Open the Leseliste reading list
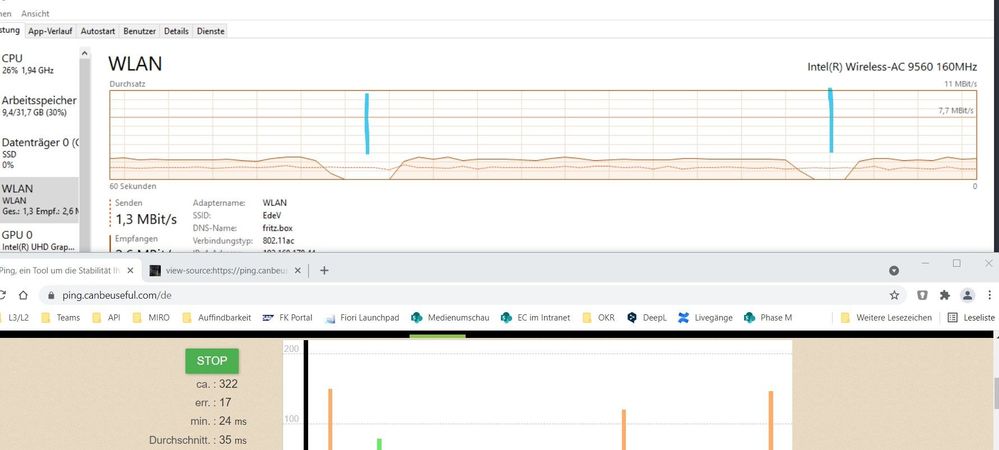Screen dimensions: 999x450 [x=971, y=317]
